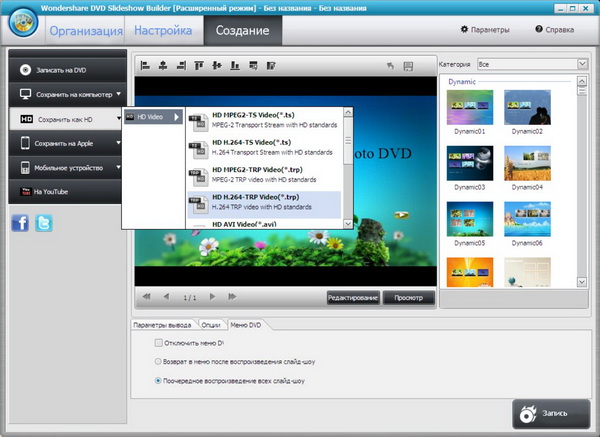The width and height of the screenshot is (600, 437).
Task: Click the Редактирование button
Action: click(353, 298)
